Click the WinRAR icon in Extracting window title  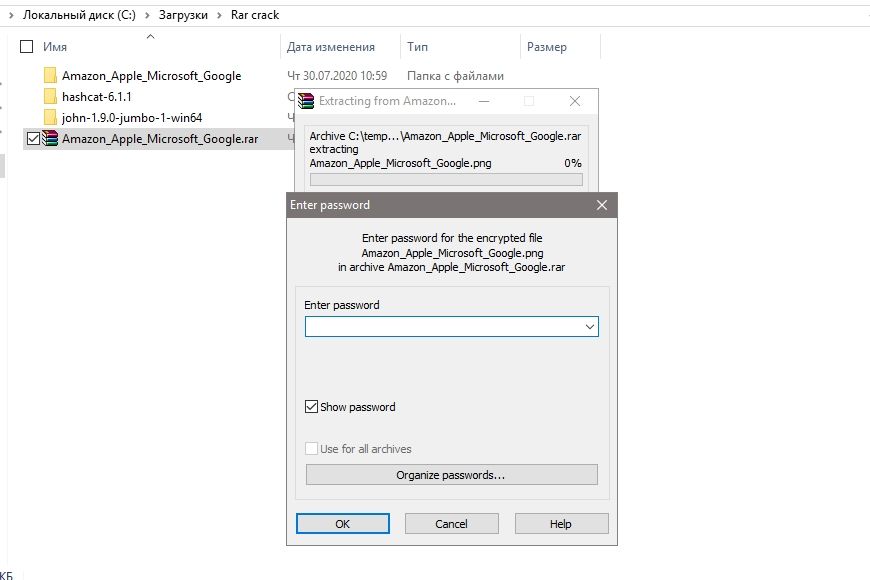[306, 101]
